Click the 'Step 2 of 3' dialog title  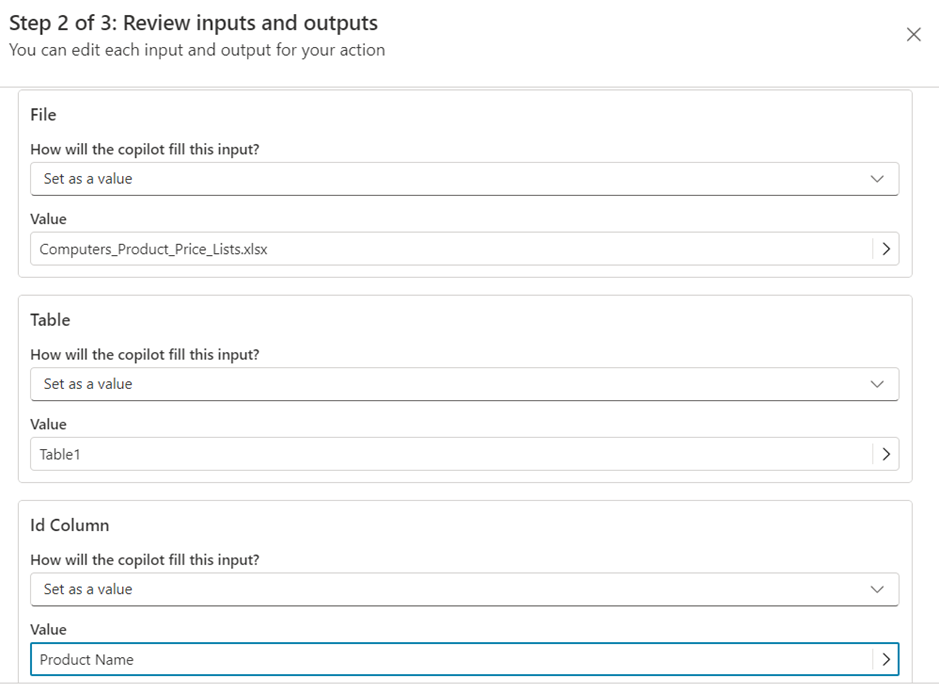pos(193,23)
